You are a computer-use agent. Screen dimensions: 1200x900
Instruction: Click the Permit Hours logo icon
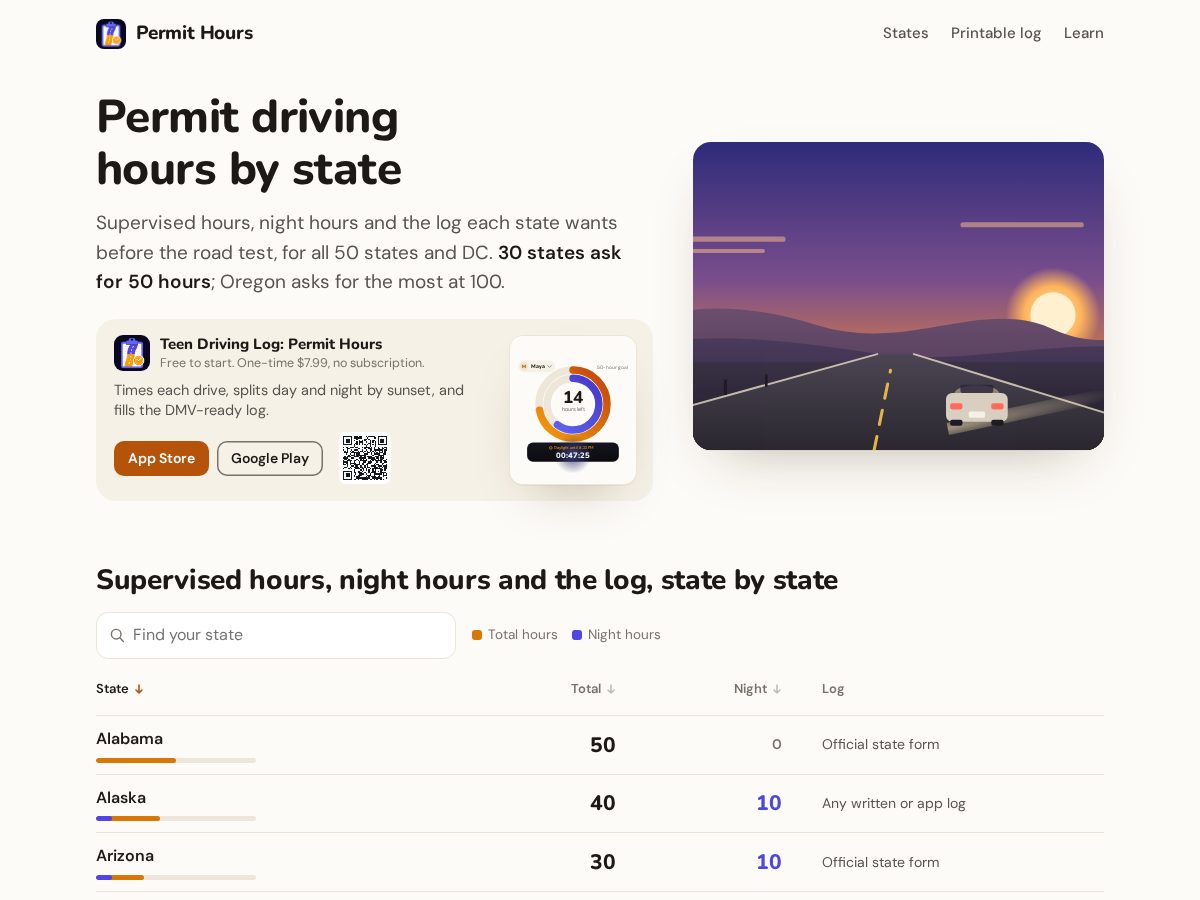(x=111, y=34)
